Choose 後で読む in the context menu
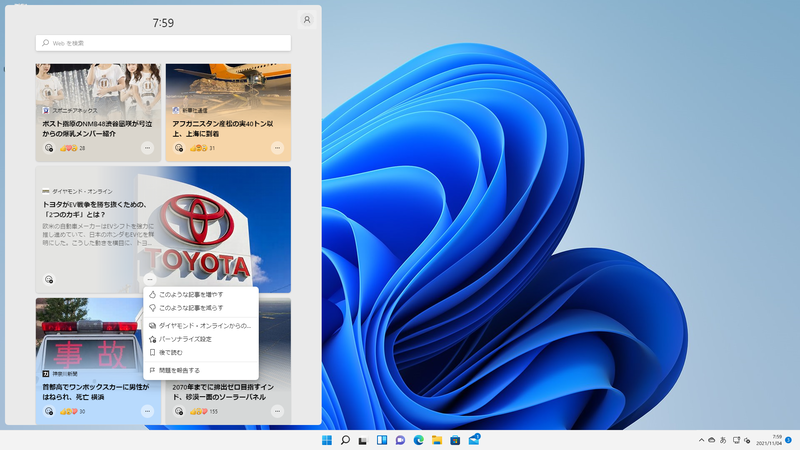The height and width of the screenshot is (450, 800). point(201,353)
